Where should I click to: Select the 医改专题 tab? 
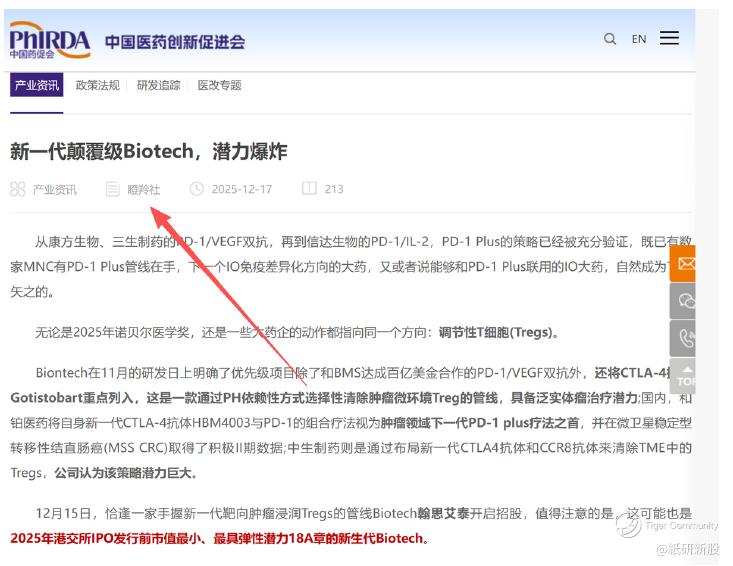219,85
